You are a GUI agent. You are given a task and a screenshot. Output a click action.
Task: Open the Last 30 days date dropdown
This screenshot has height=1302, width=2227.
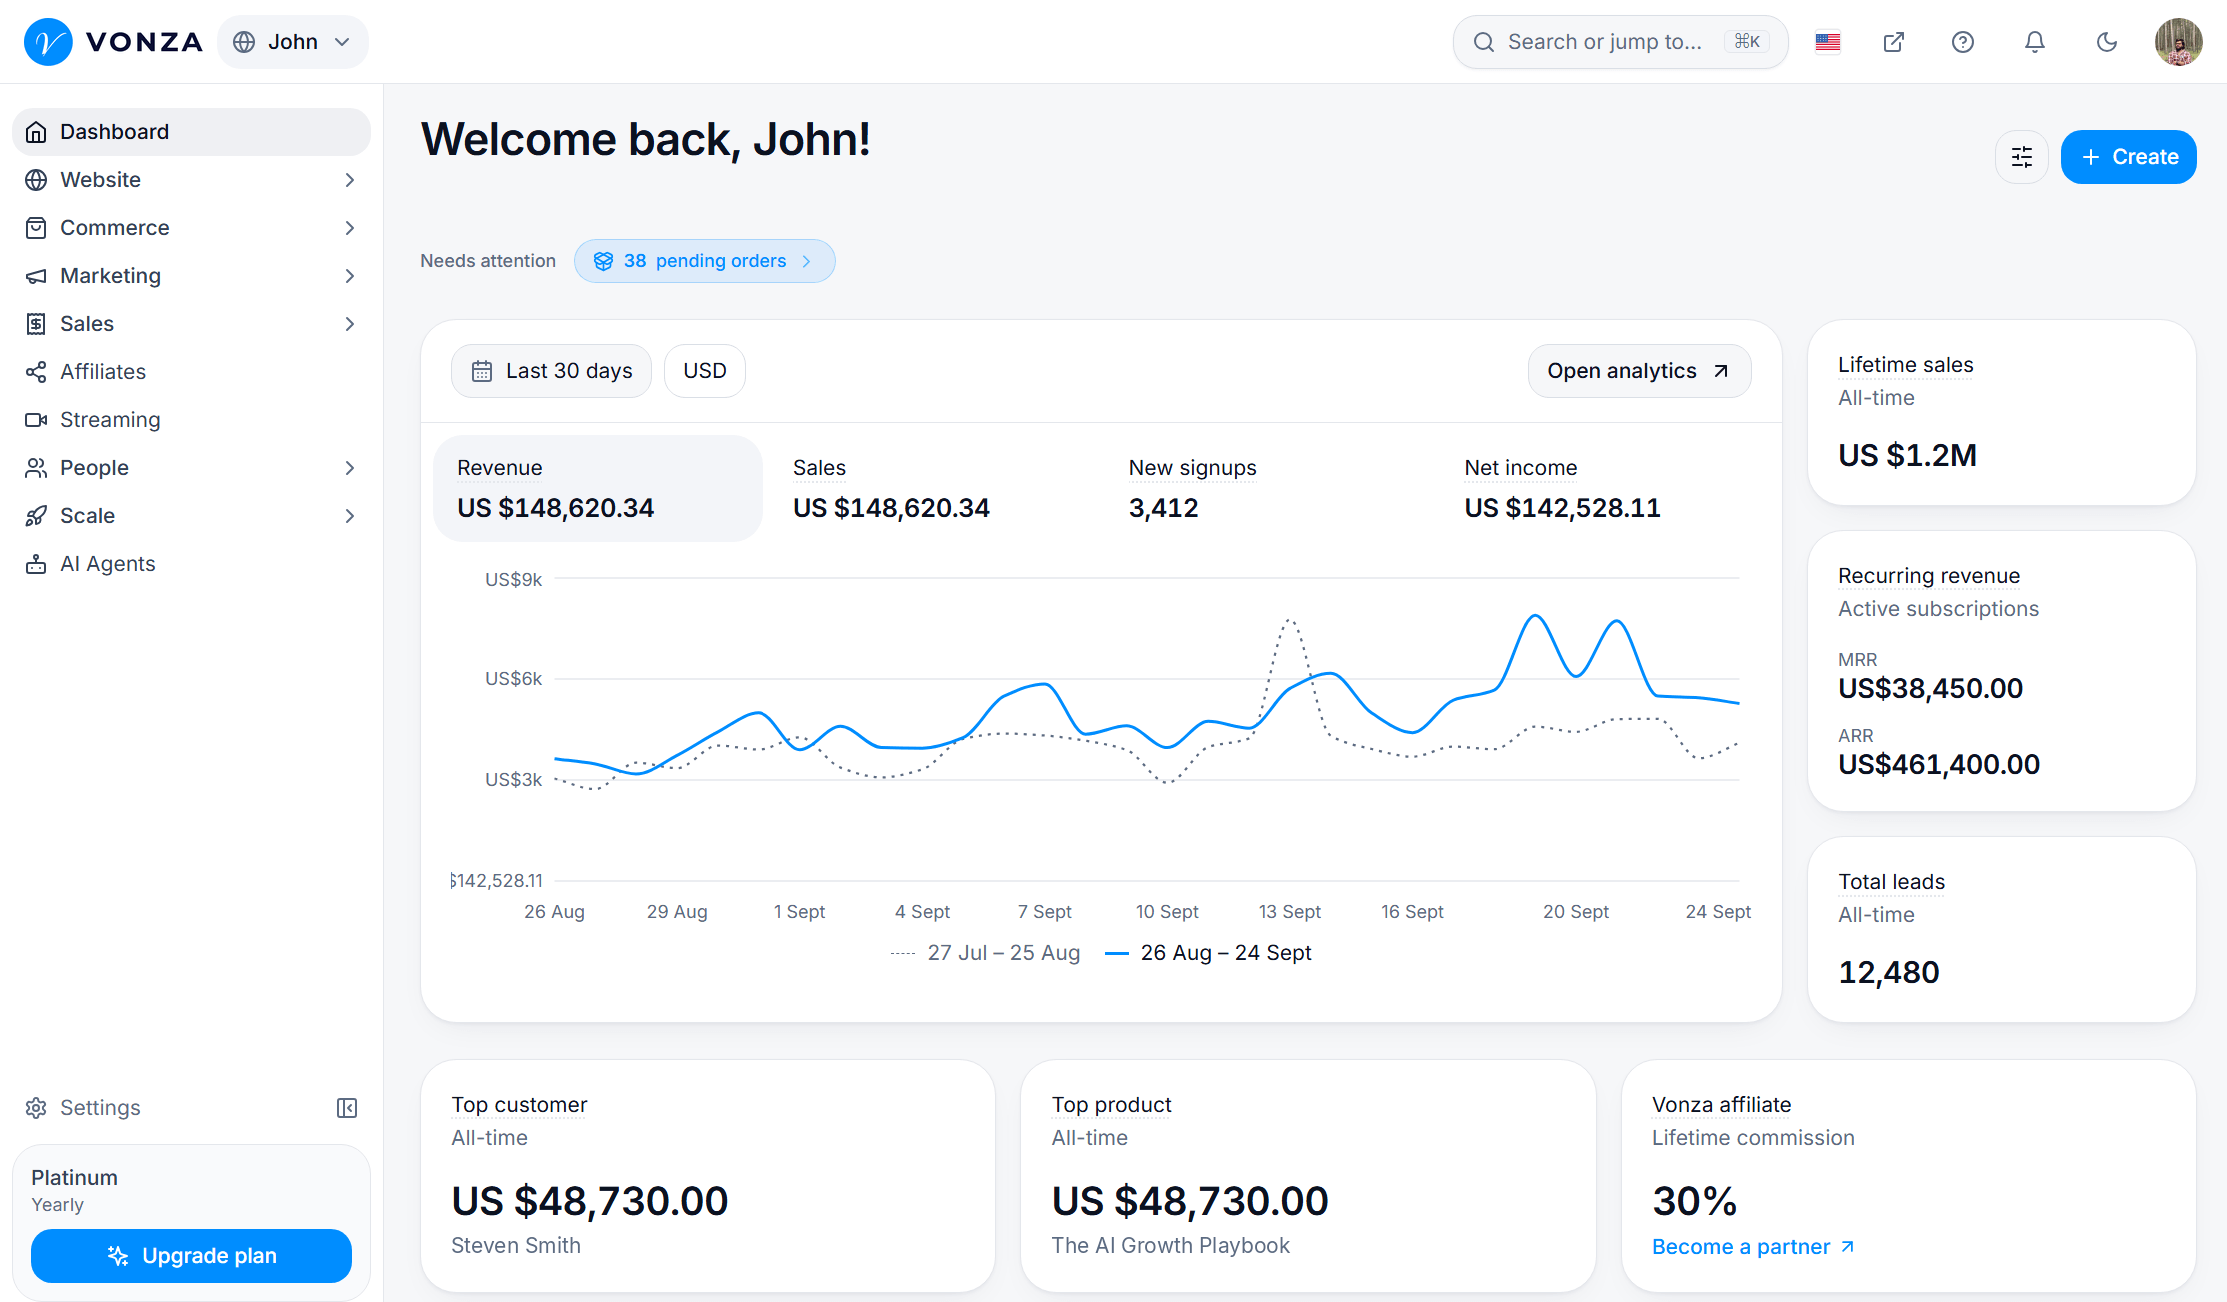[x=551, y=371]
